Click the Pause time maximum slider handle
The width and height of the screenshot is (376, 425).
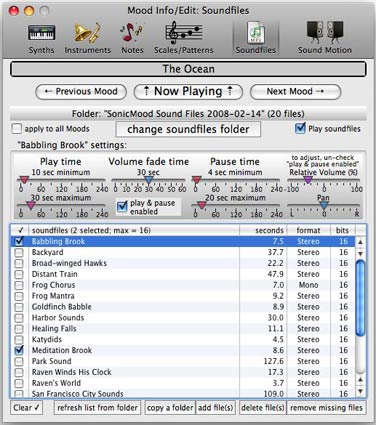click(x=202, y=205)
